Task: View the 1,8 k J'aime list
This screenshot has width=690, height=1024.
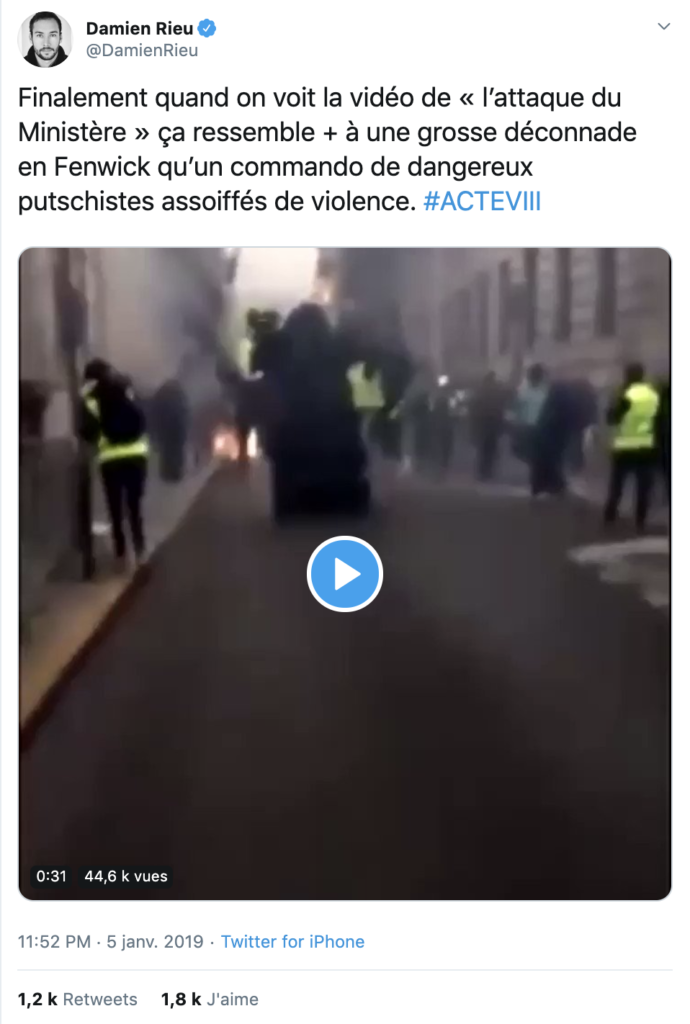Action: 210,999
